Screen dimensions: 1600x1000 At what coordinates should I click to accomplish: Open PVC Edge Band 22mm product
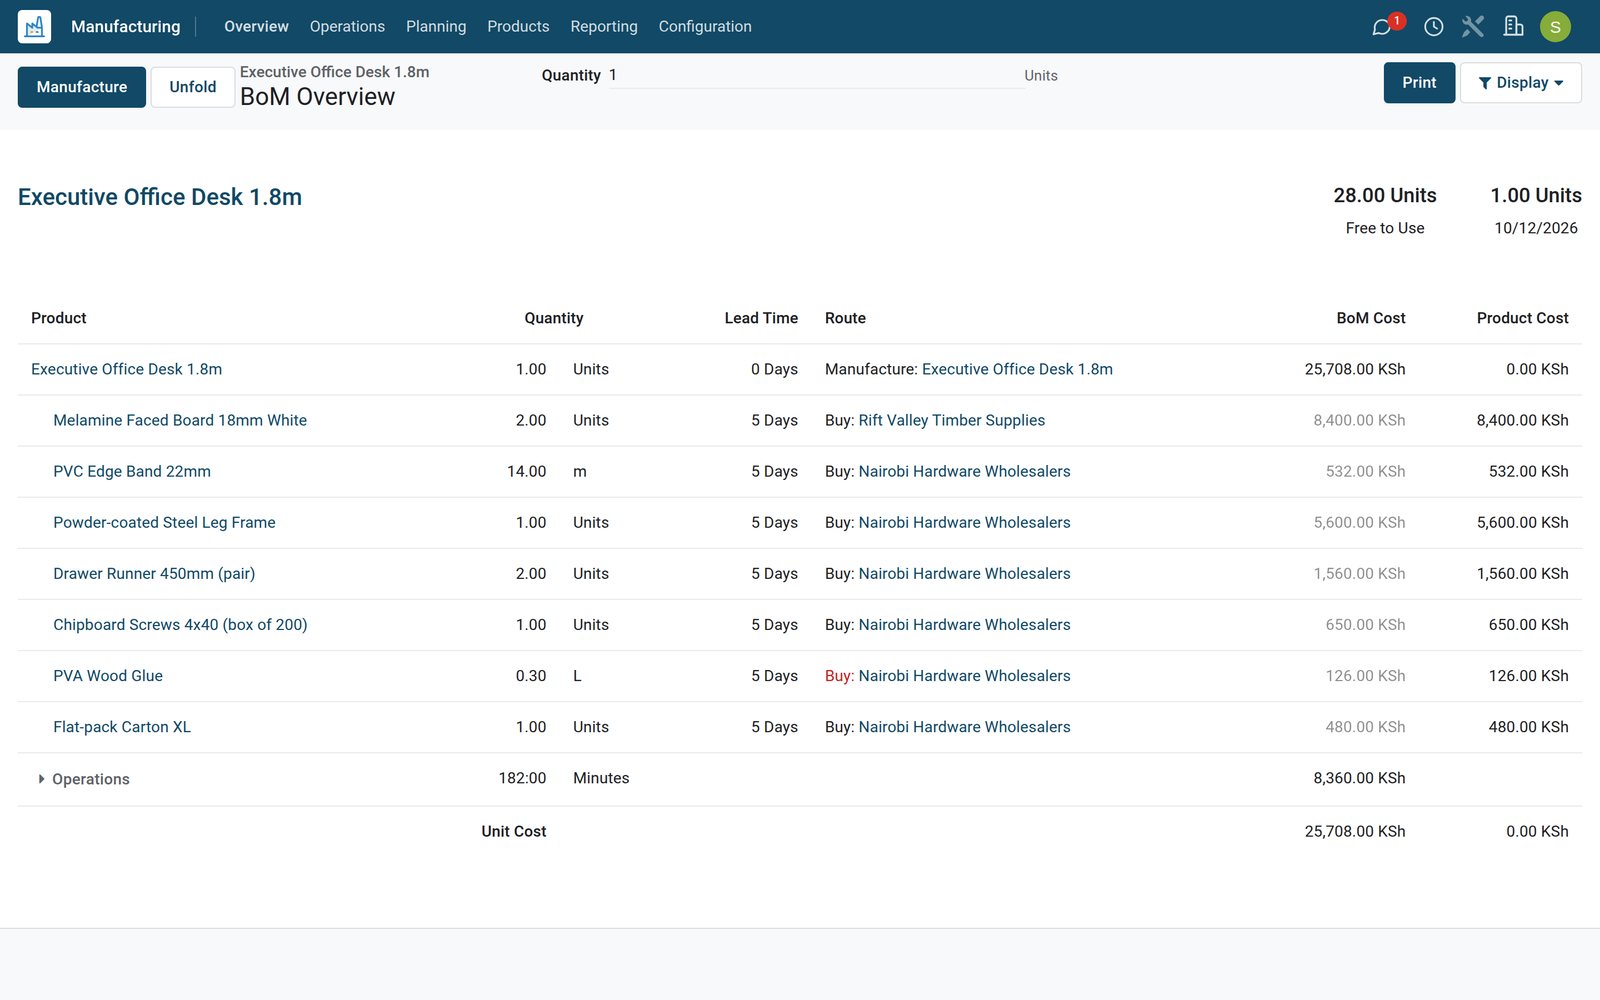point(132,471)
